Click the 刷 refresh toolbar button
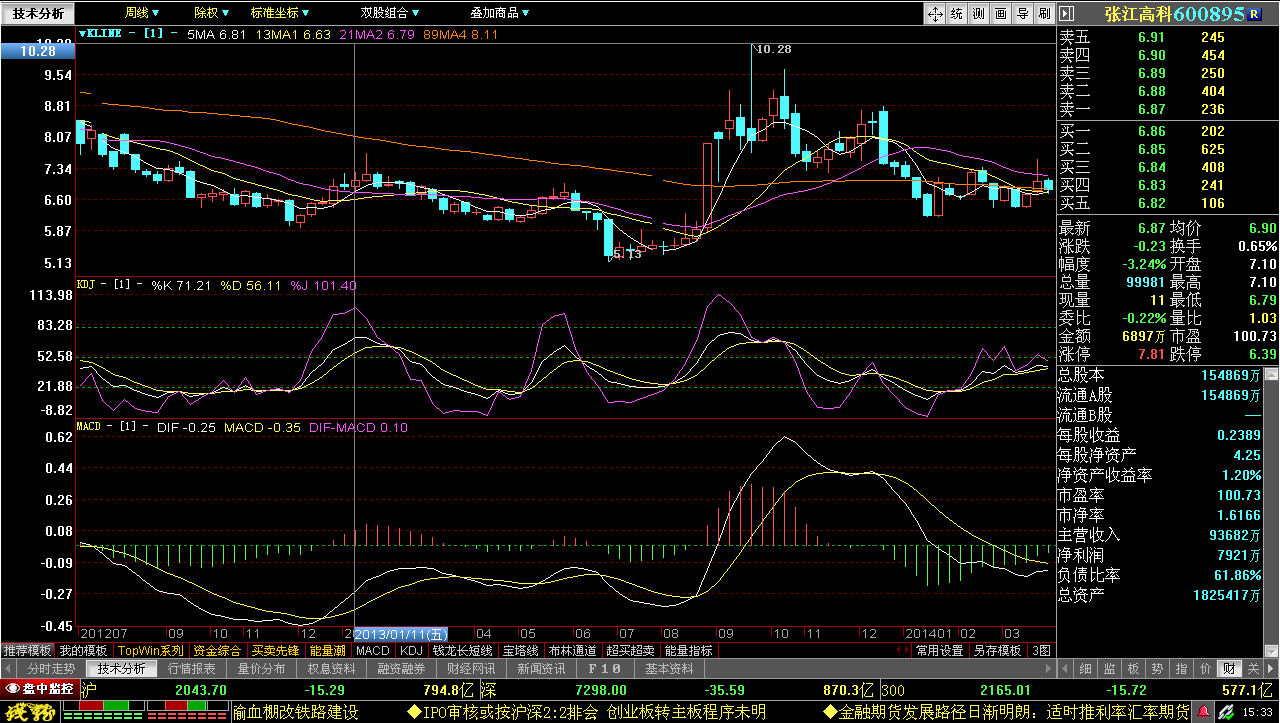 tap(1044, 13)
